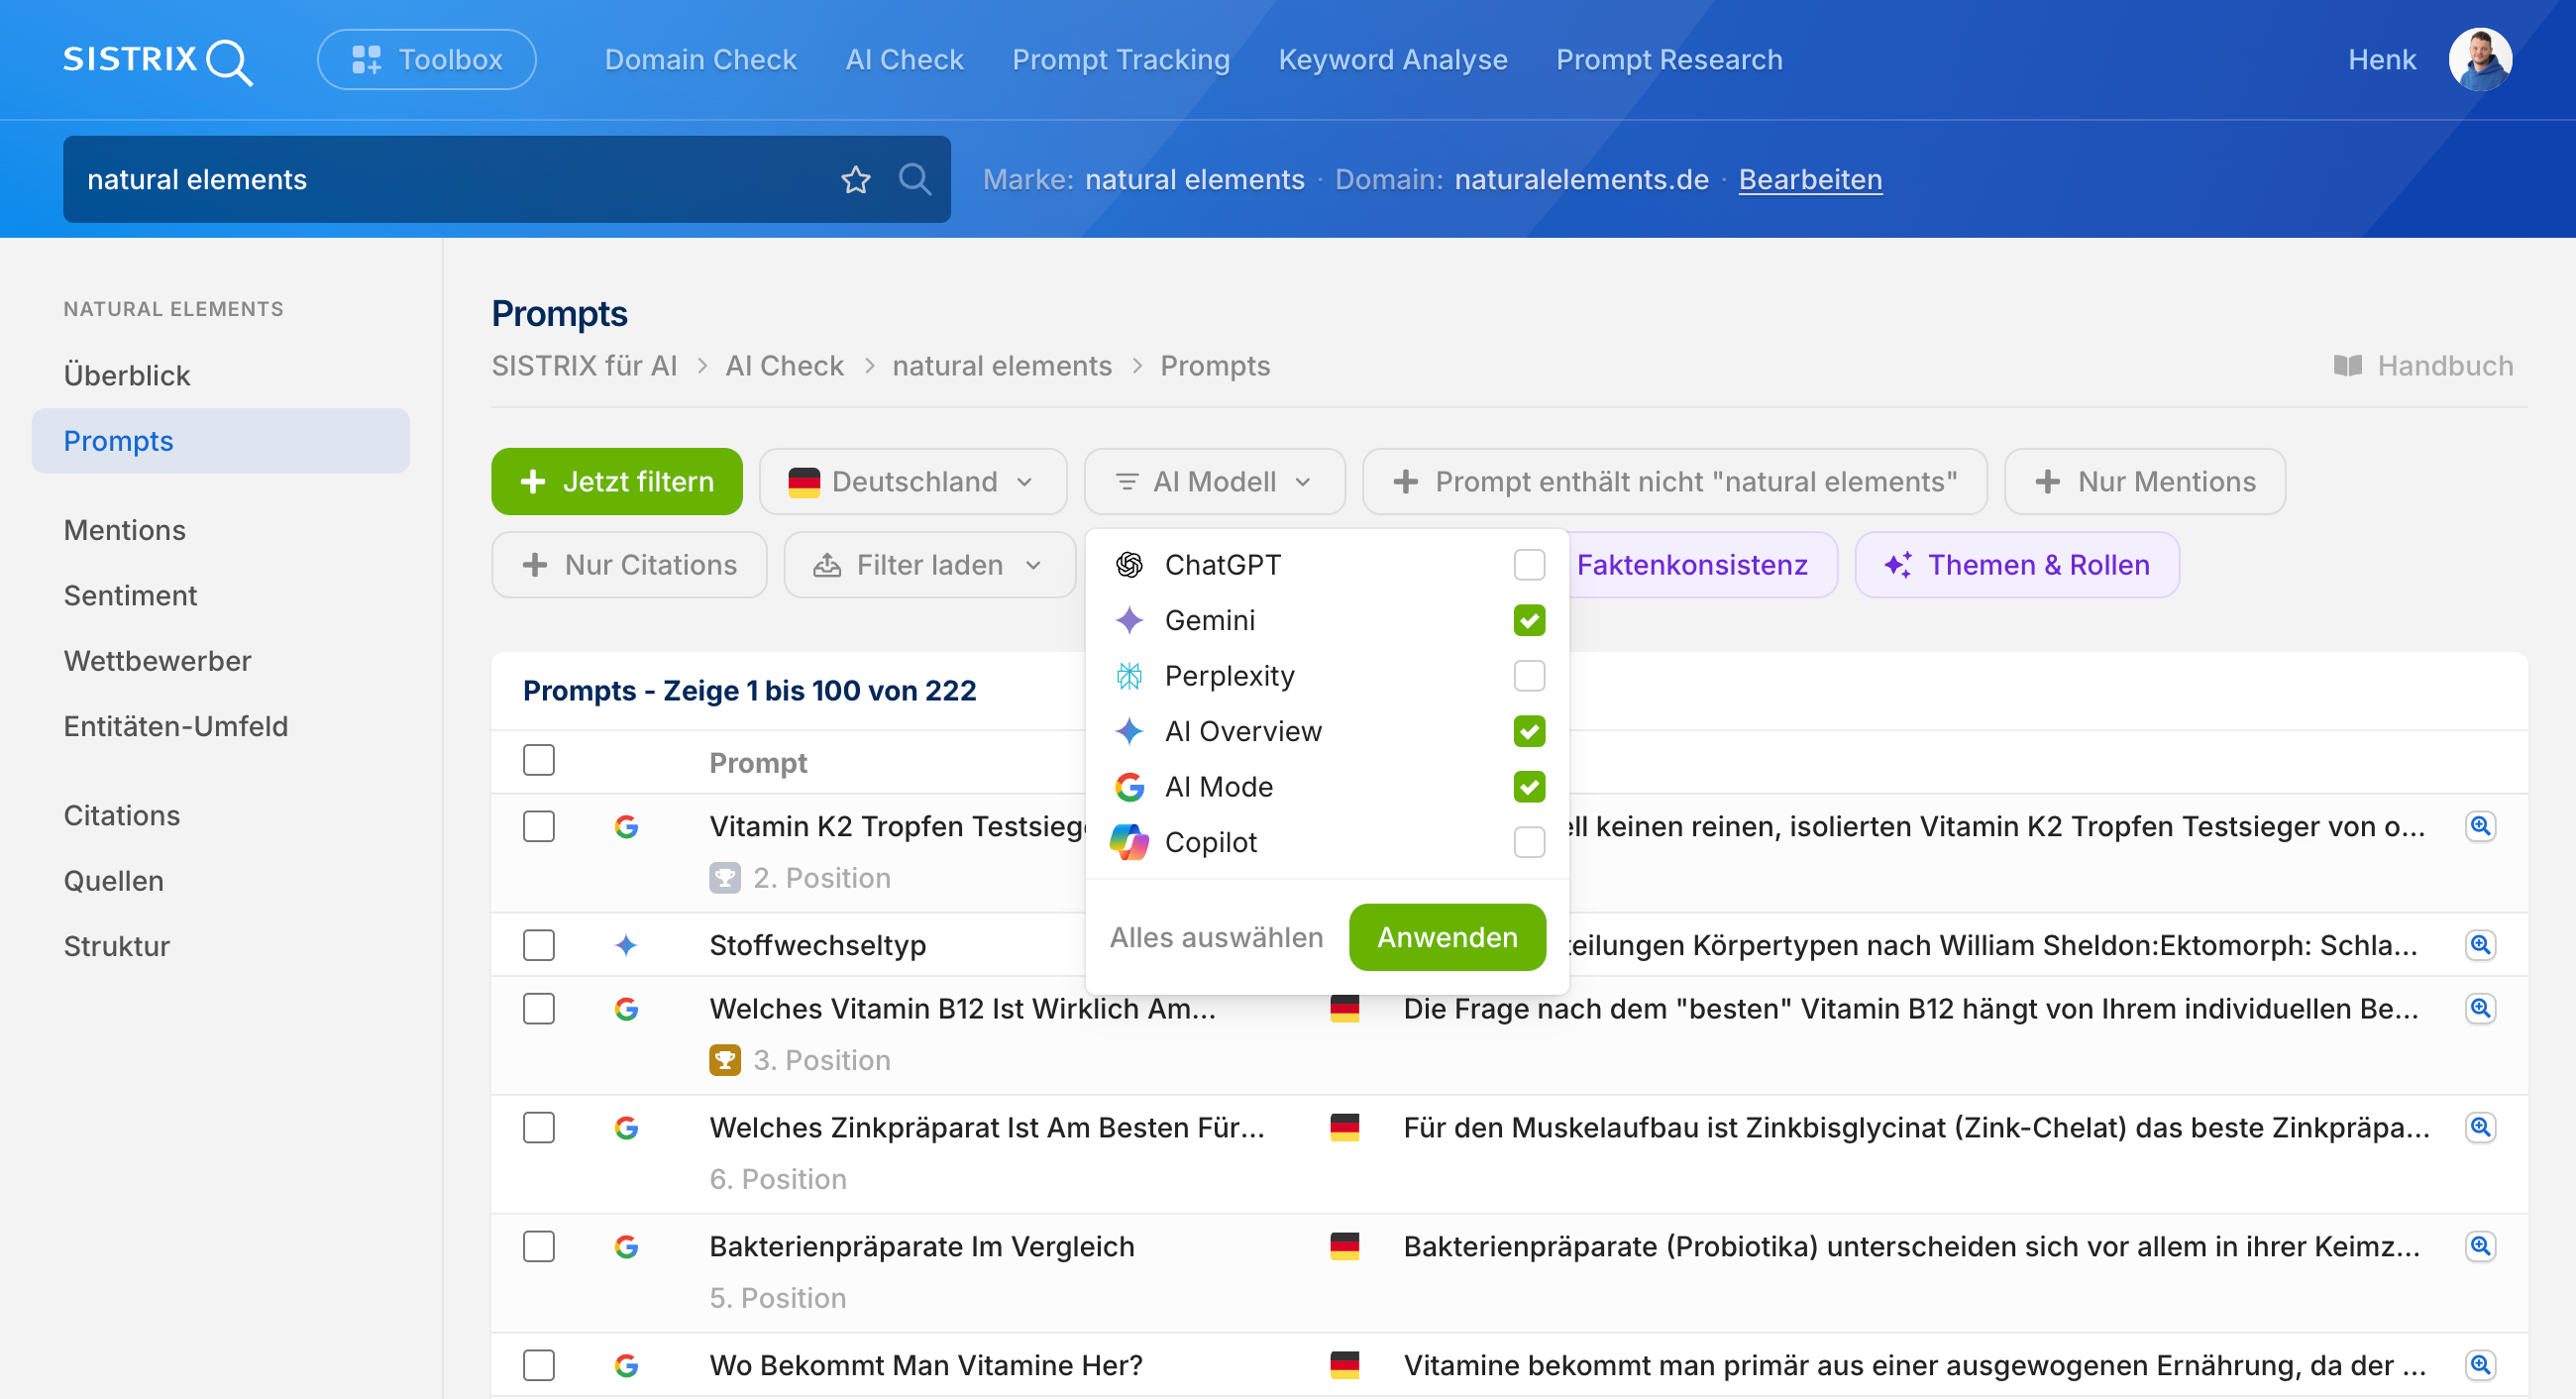The height and width of the screenshot is (1399, 2576).
Task: Favorite the search with the star icon
Action: tap(855, 180)
